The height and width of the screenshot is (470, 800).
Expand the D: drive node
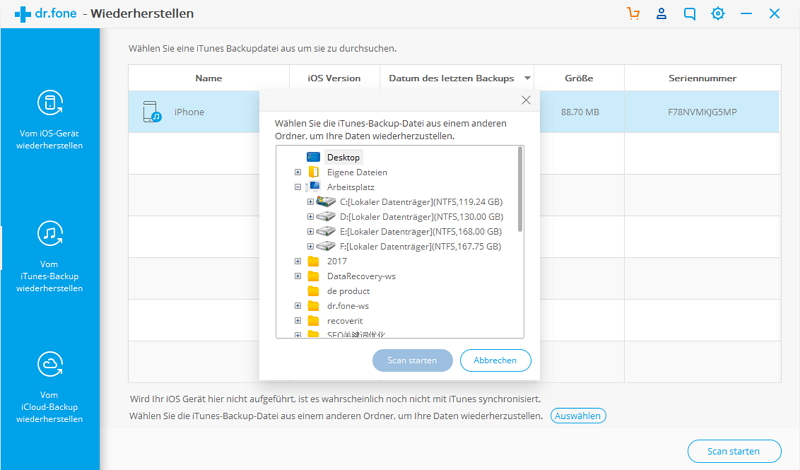coord(310,217)
